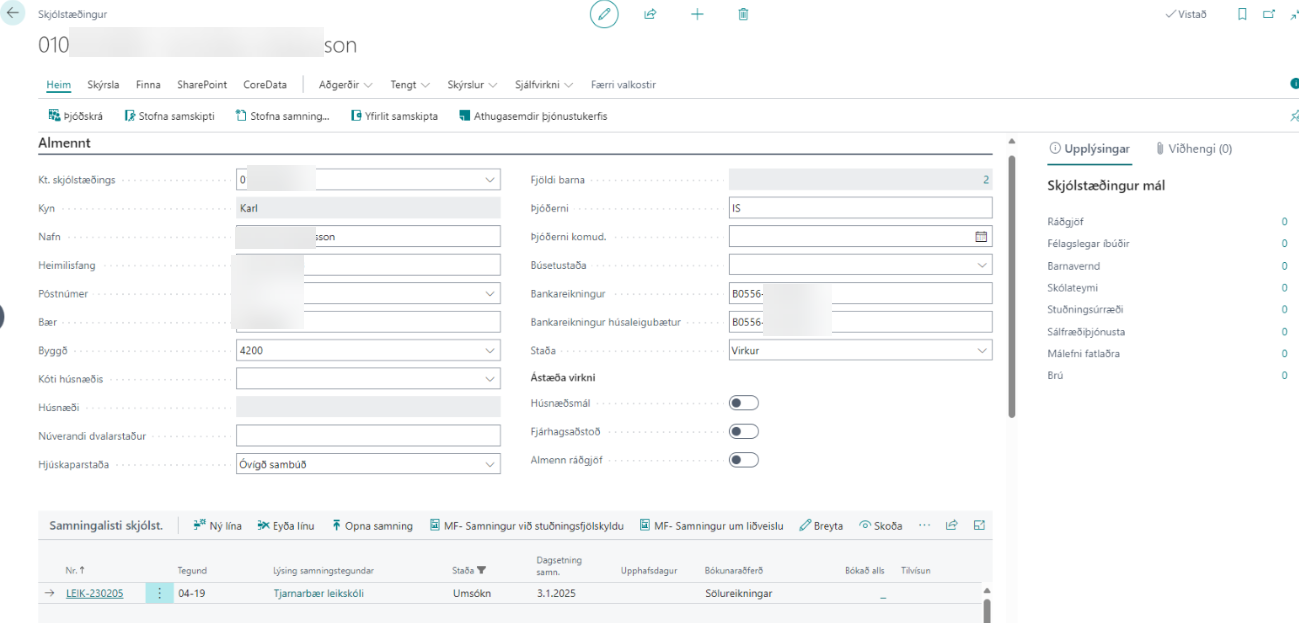Expand the Byggð dropdown with 4200
Image resolution: width=1299 pixels, height=623 pixels.
pyautogui.click(x=490, y=352)
